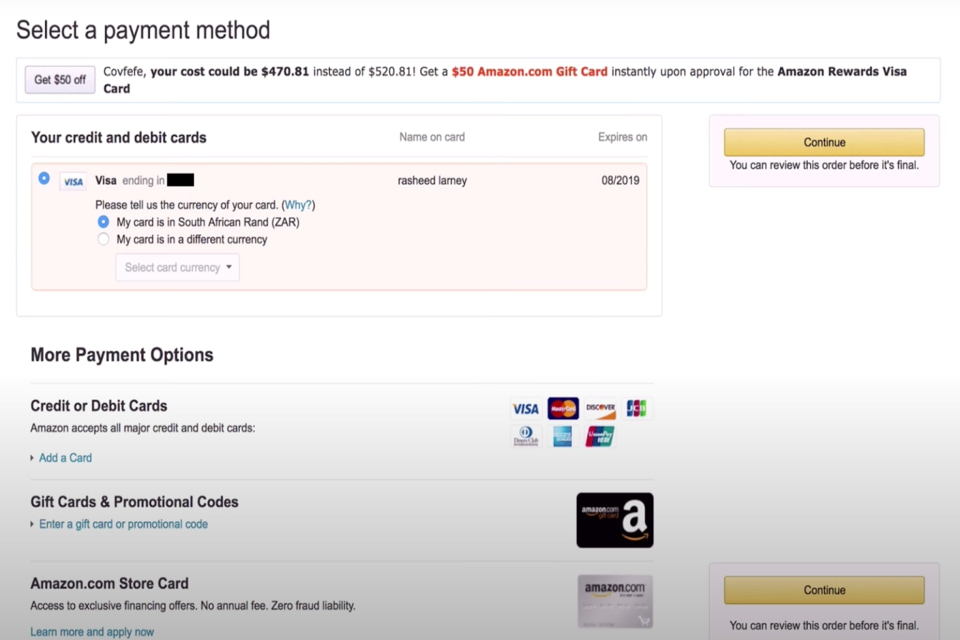Expand the gift card or promotional code entry

click(122, 523)
